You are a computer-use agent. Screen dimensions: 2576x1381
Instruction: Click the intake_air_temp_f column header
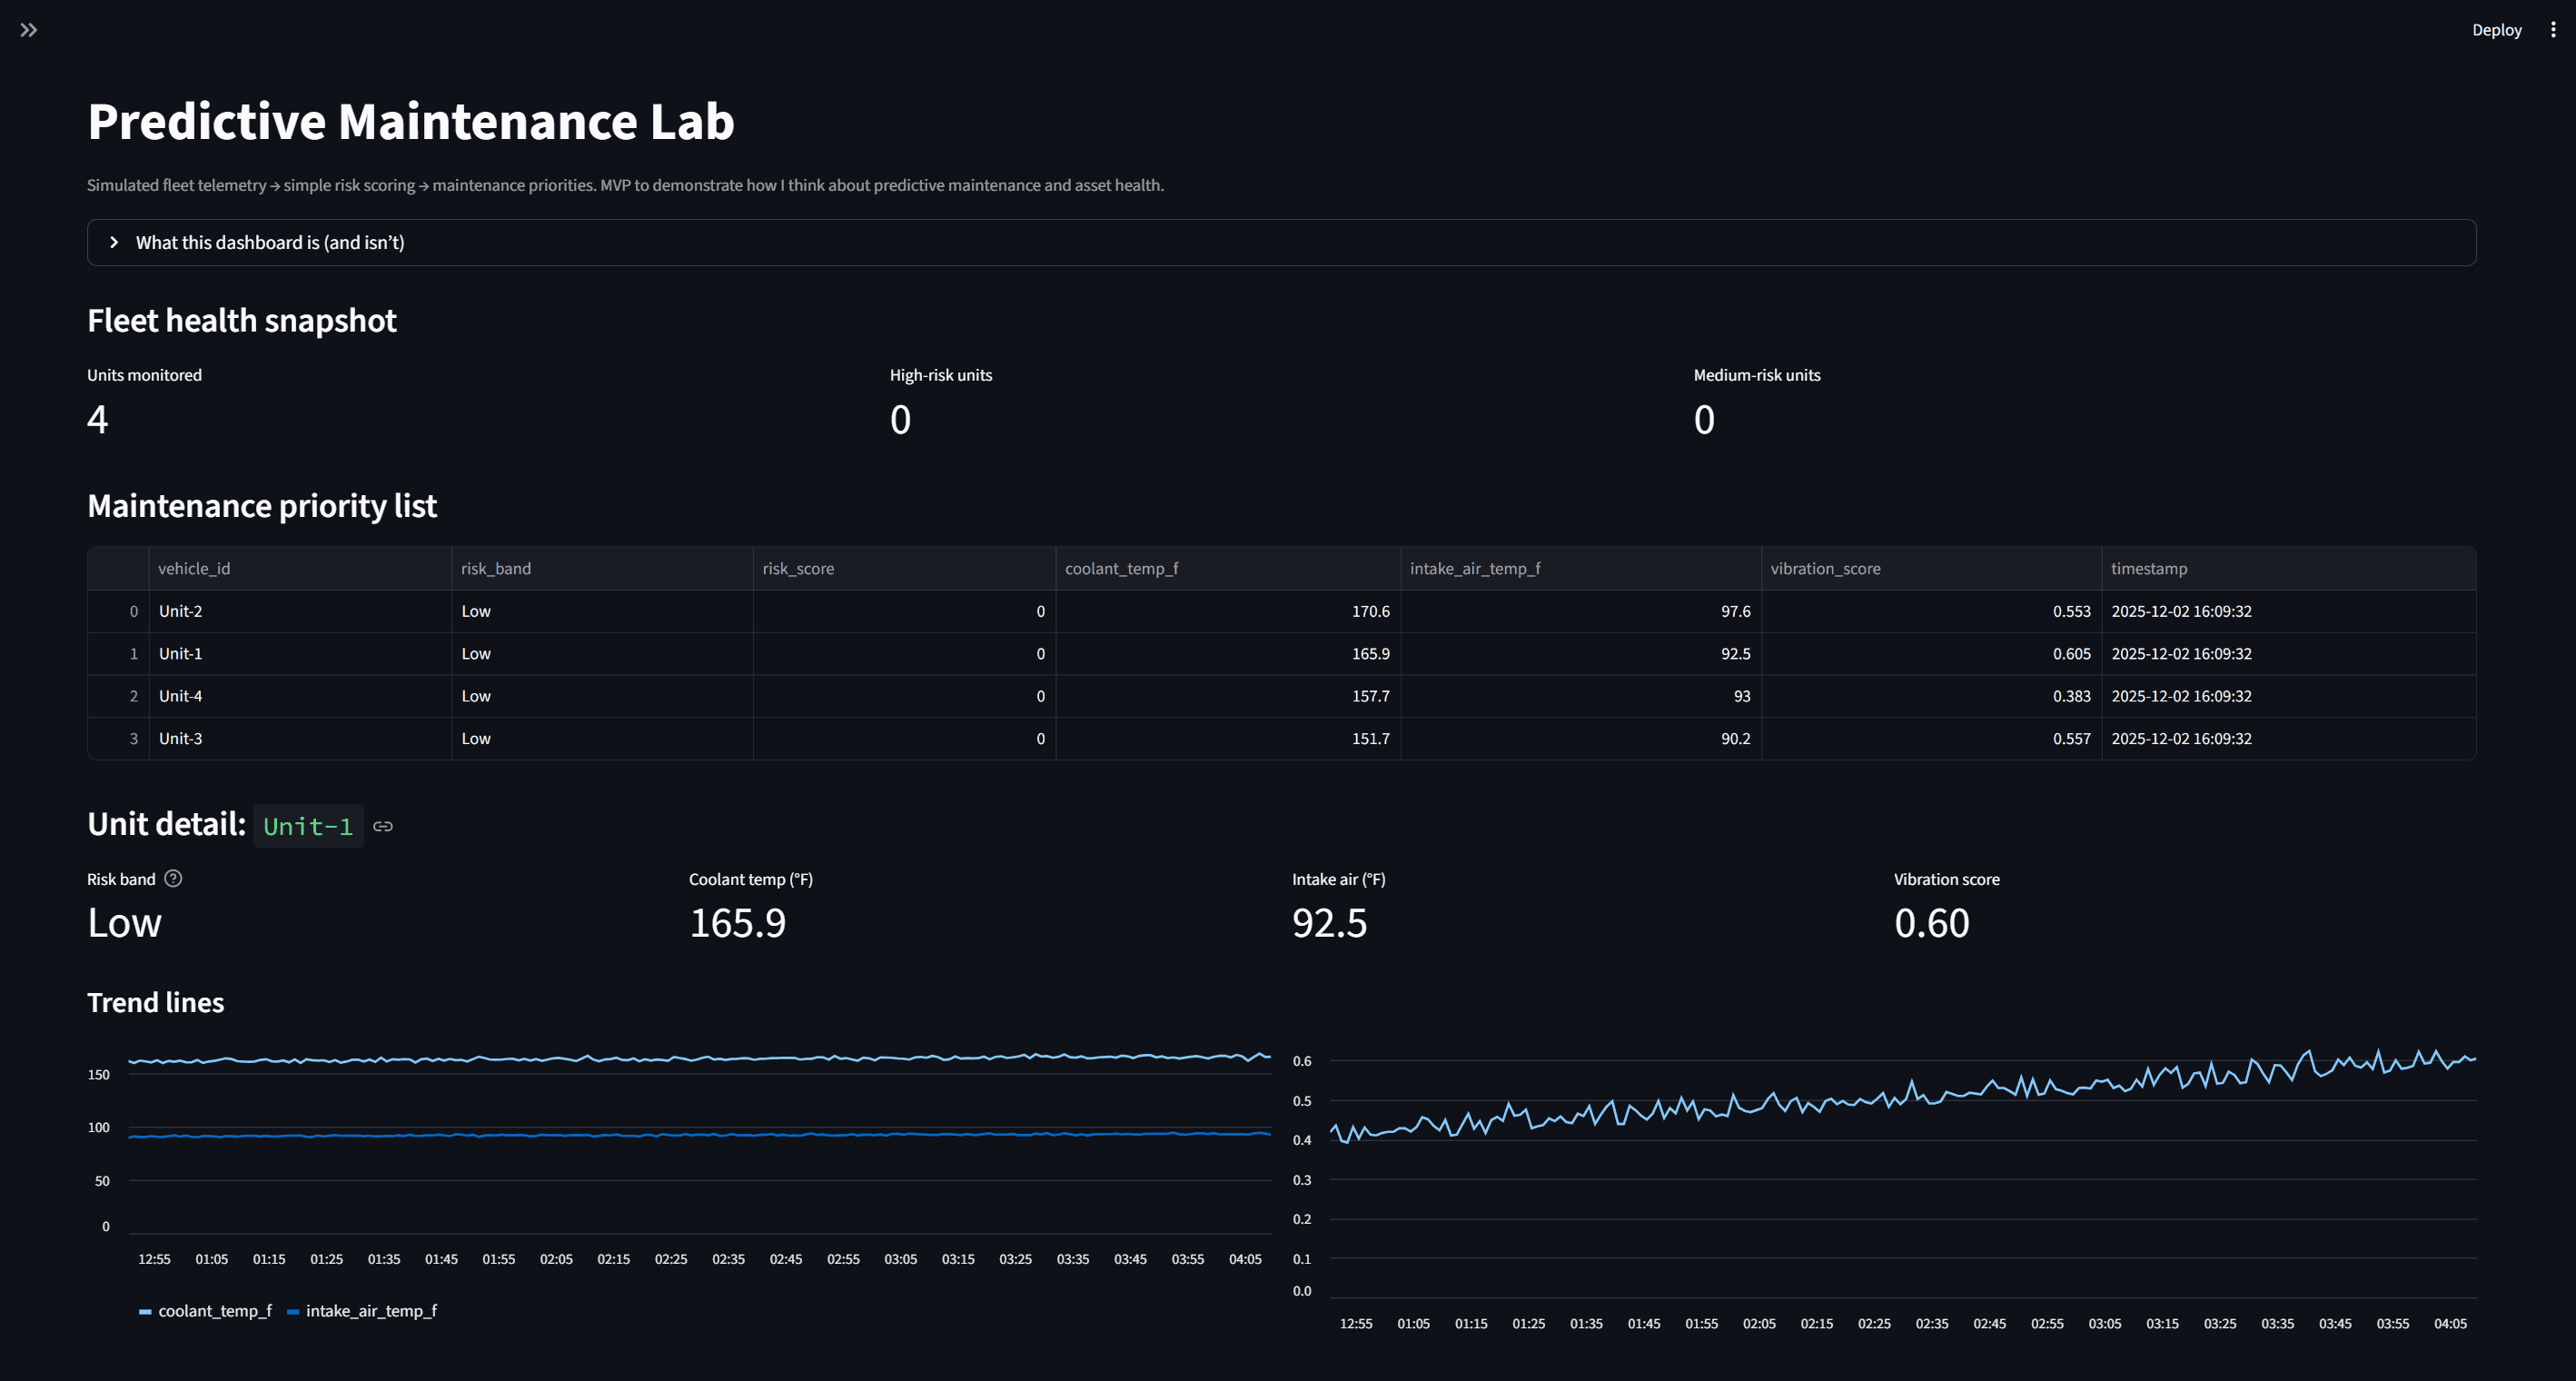[1475, 568]
